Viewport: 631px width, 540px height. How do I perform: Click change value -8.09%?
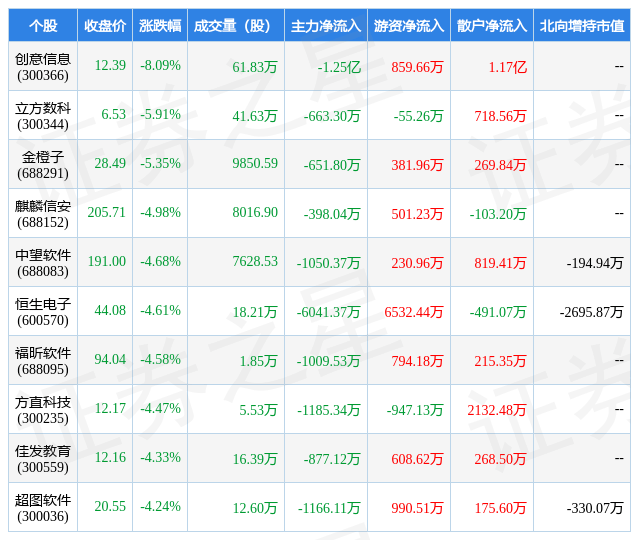(160, 65)
